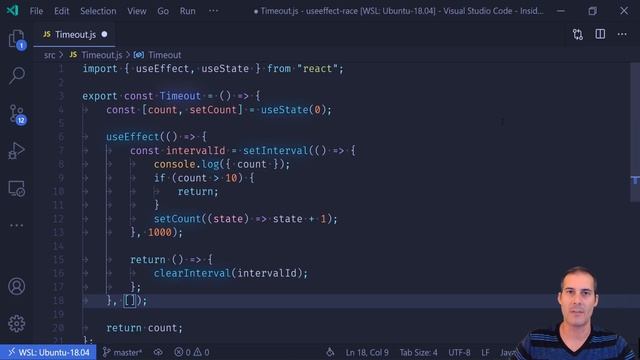Click "1000" interval value on line 13

160,232
